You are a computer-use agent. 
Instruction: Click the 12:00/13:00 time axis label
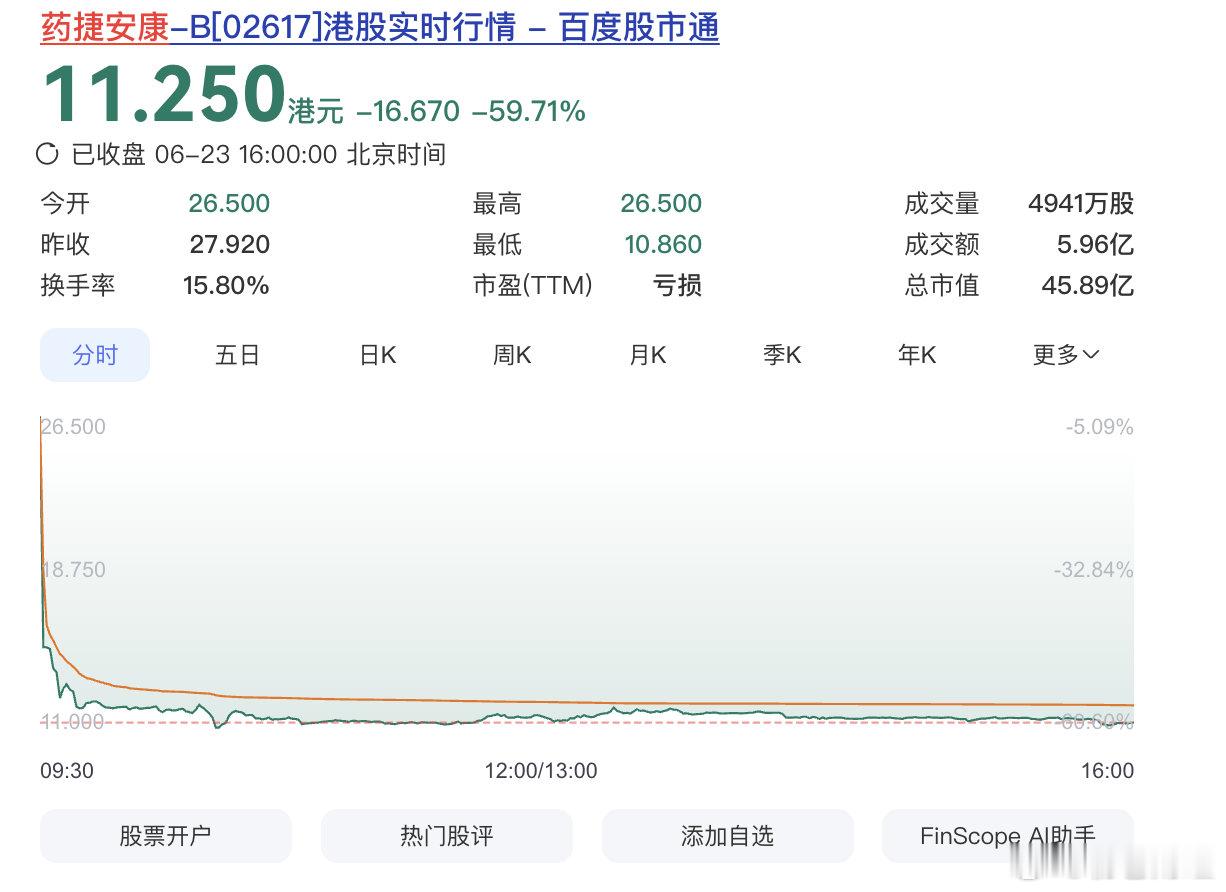point(541,771)
